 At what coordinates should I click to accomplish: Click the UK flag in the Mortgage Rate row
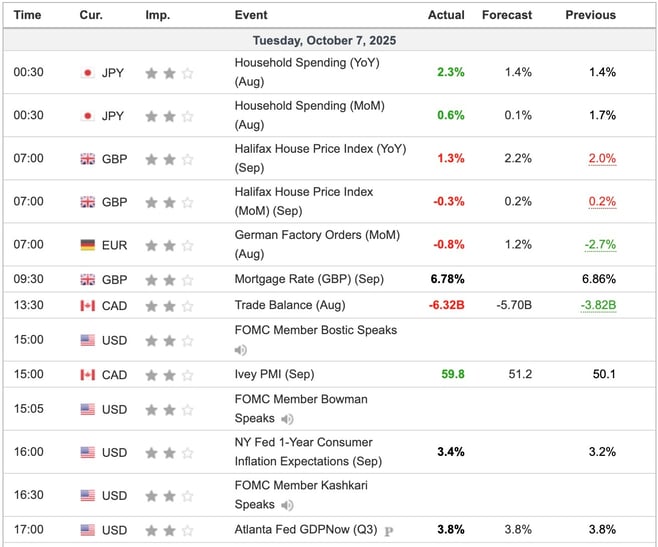coord(87,279)
